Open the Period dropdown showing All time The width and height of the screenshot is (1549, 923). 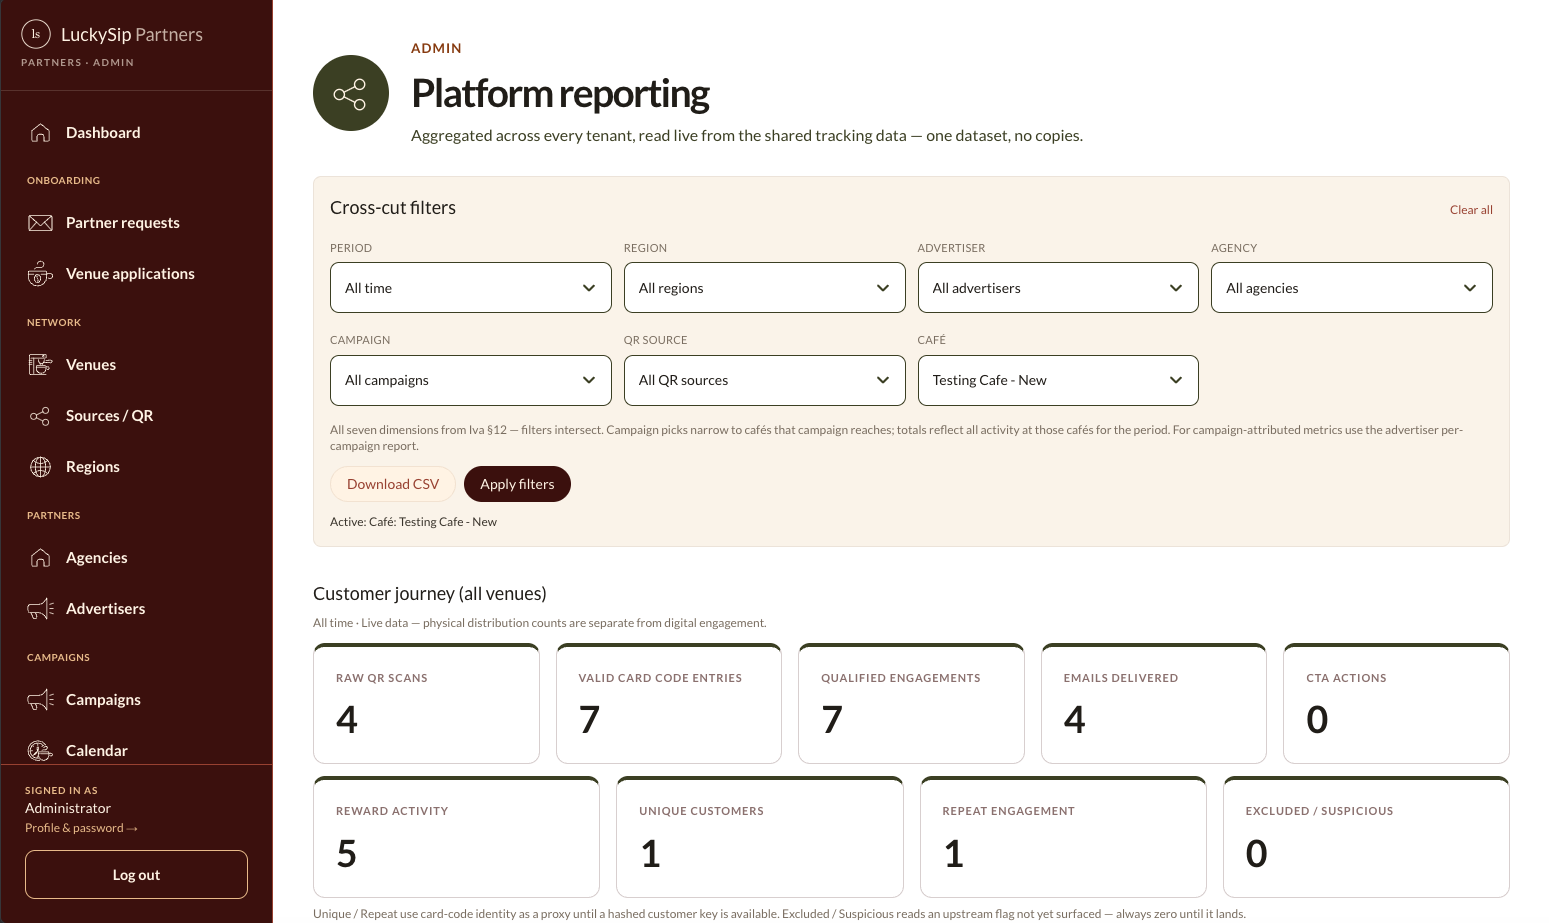point(471,288)
